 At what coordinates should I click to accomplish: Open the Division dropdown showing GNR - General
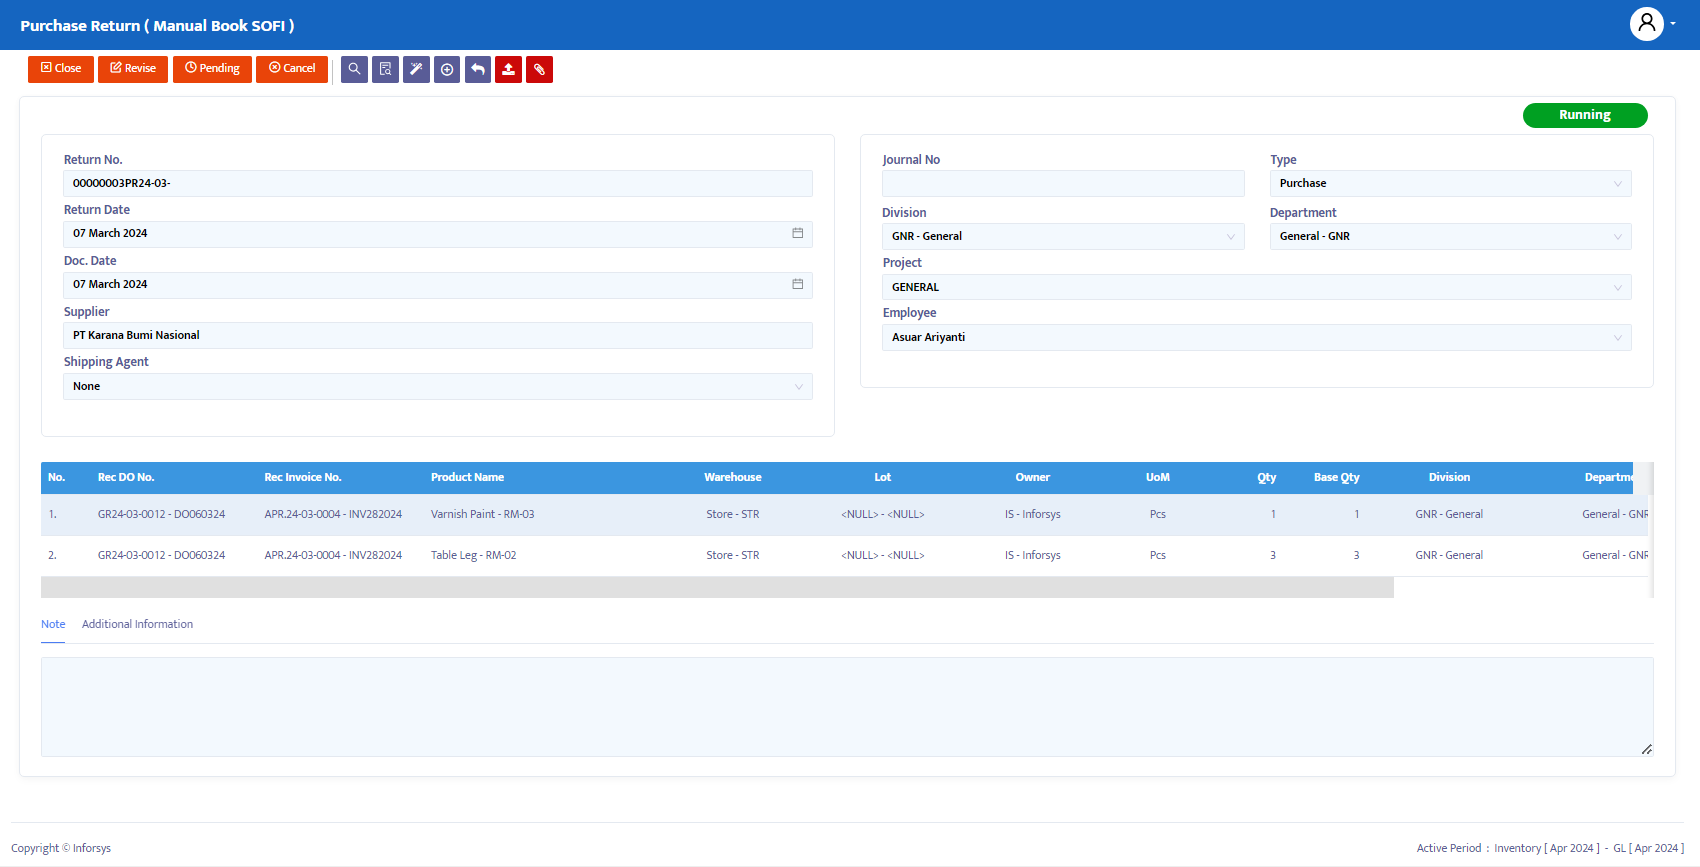pyautogui.click(x=1063, y=236)
